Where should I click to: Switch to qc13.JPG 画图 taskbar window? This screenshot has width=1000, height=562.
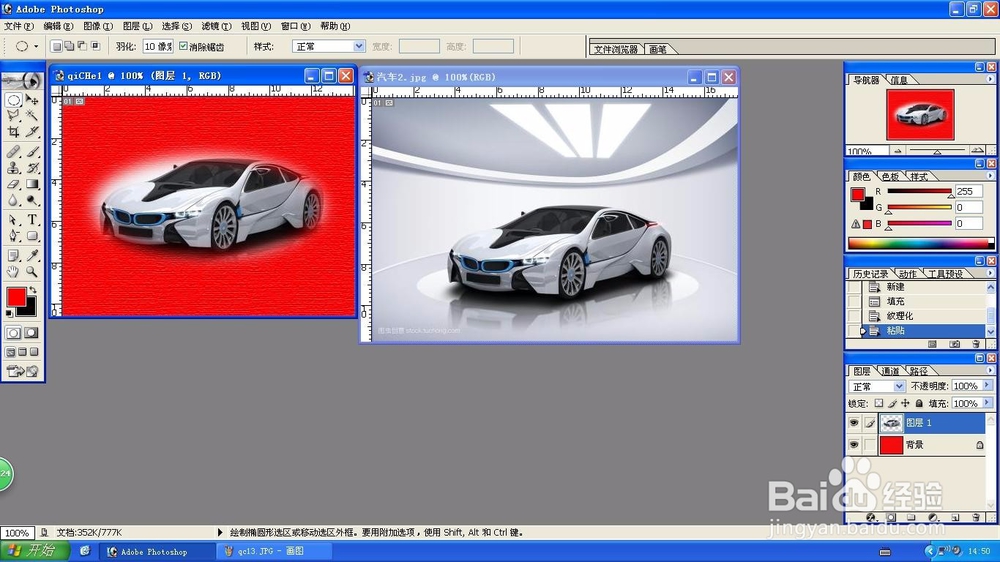coord(274,551)
